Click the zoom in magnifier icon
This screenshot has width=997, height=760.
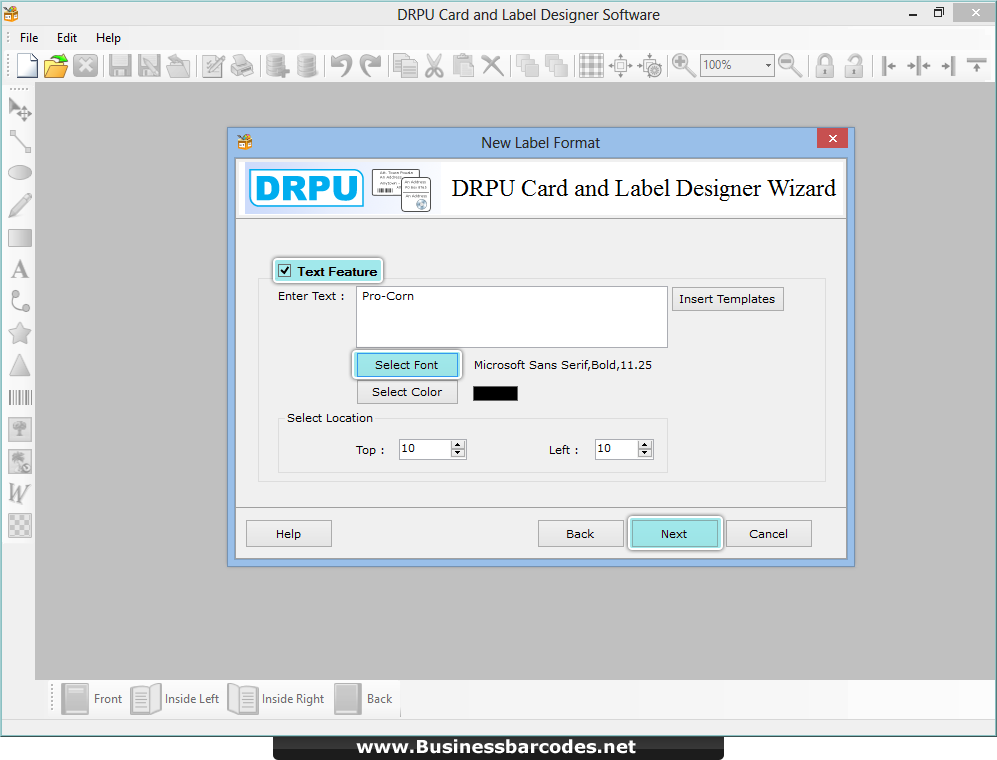coord(684,66)
